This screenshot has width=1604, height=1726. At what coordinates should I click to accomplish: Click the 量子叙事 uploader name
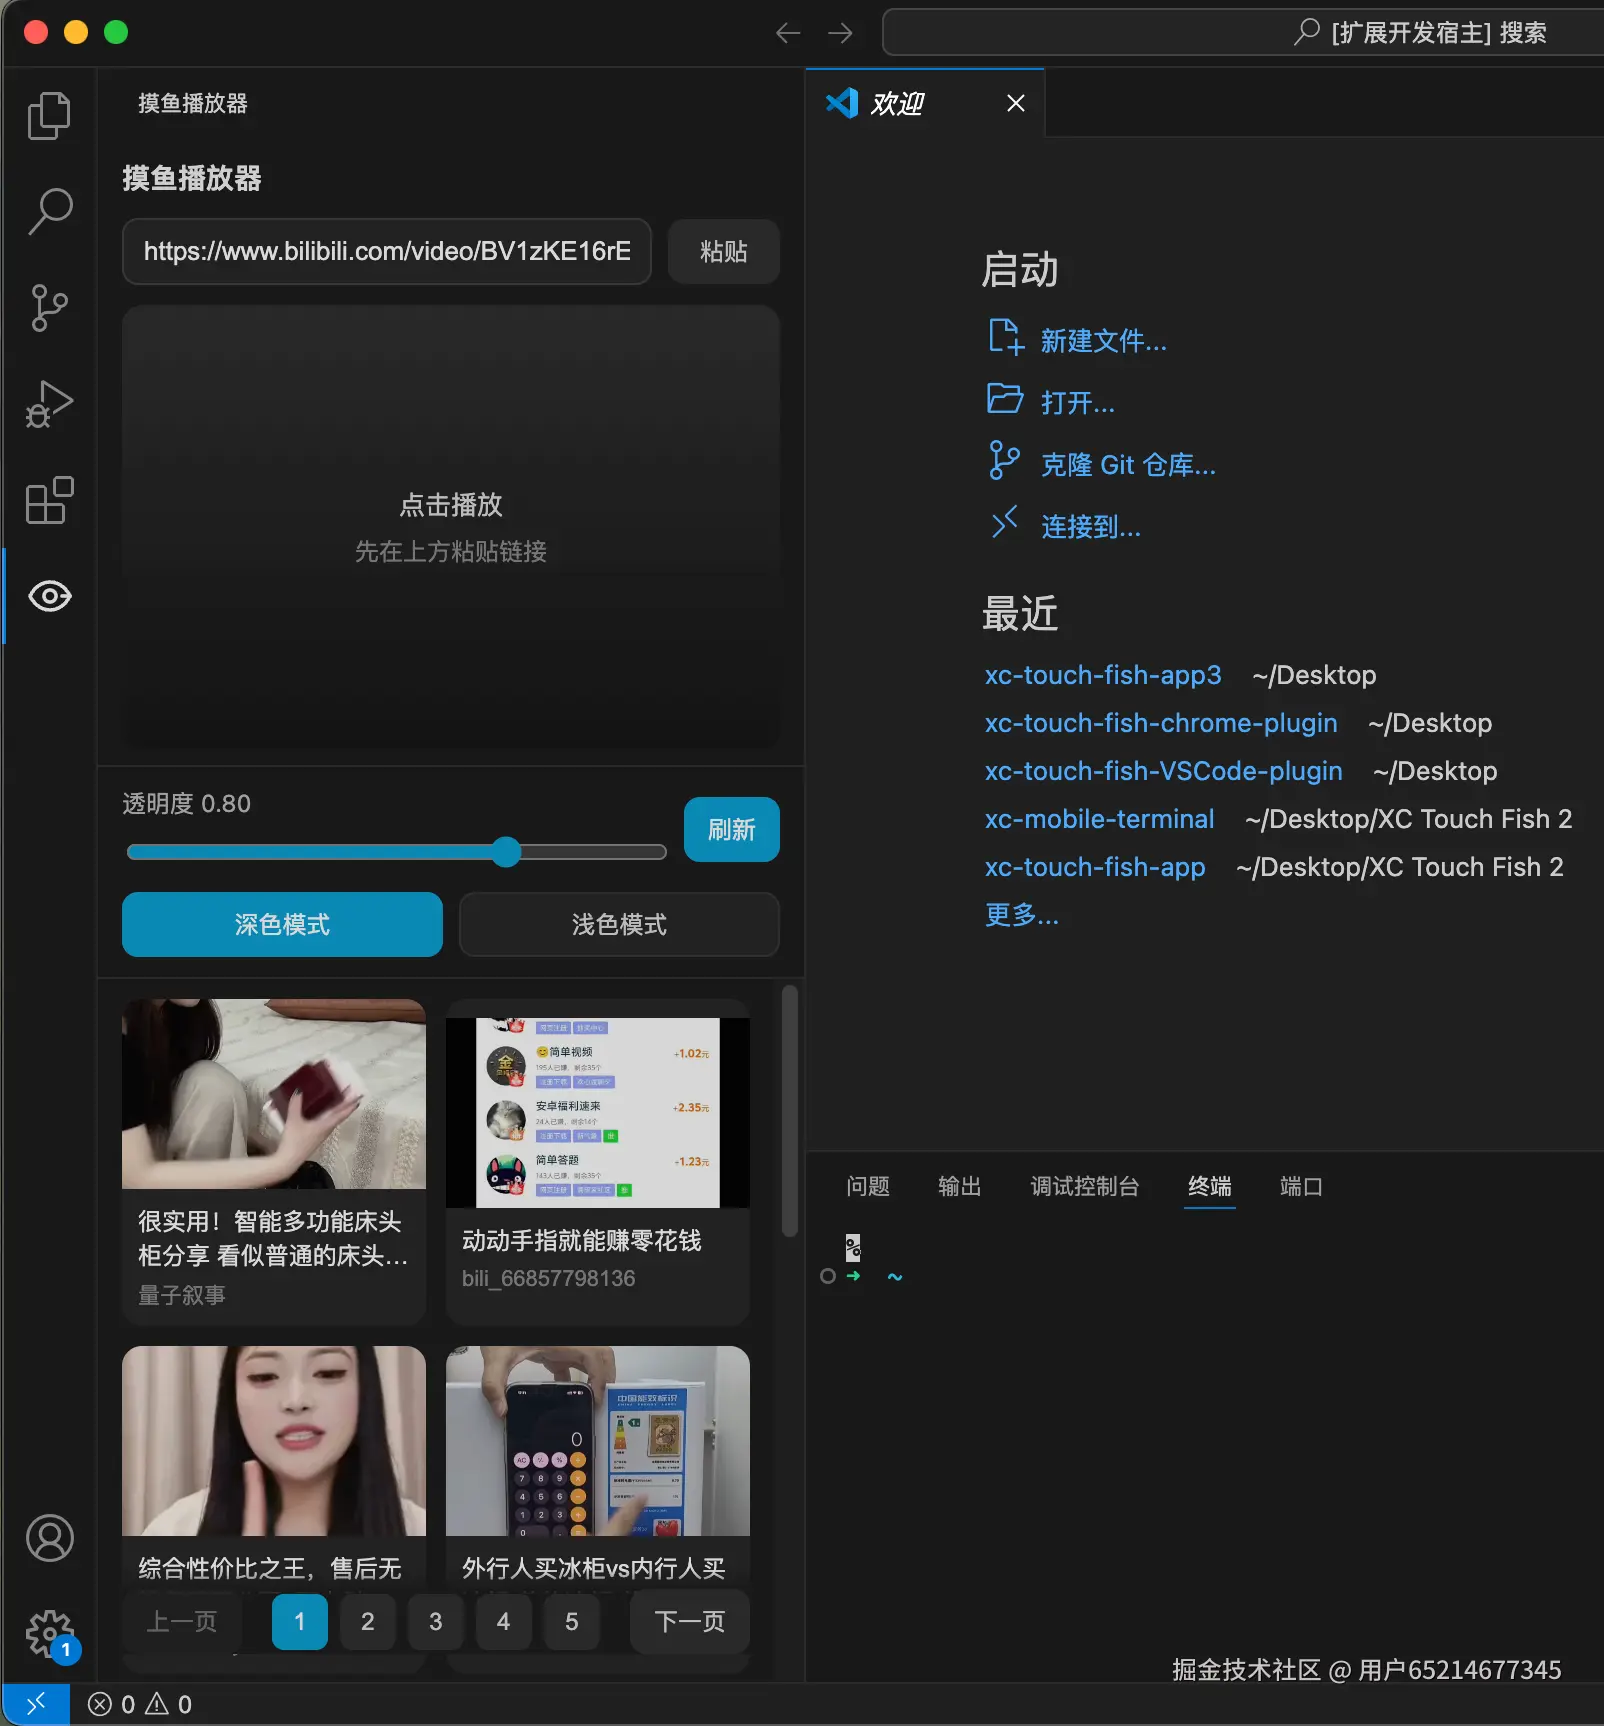pos(182,1295)
